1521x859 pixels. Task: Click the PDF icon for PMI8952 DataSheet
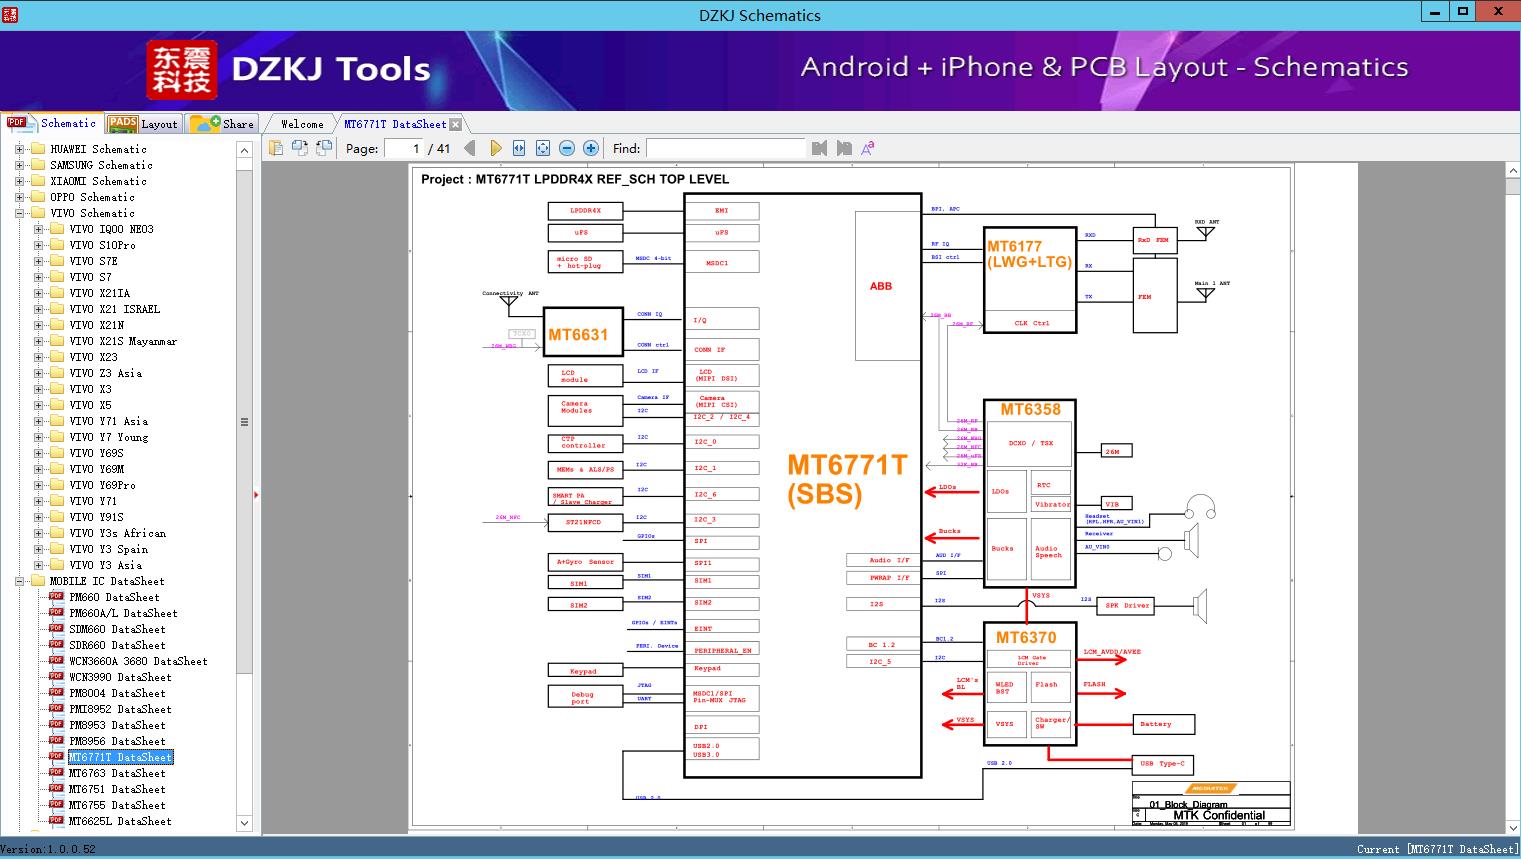[x=56, y=709]
